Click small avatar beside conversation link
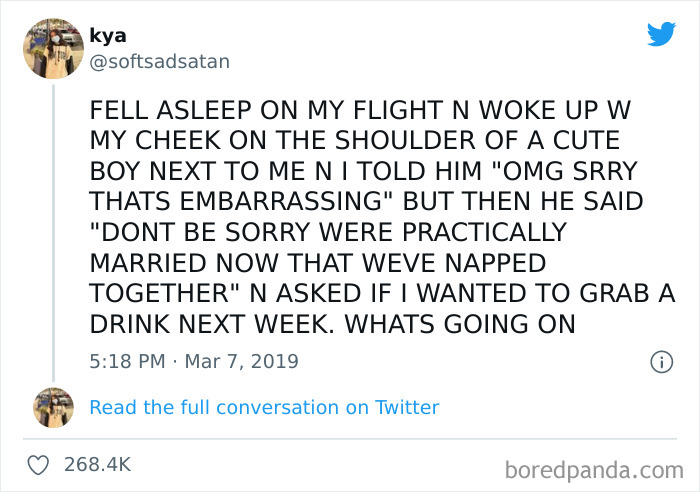700x492 pixels. click(x=54, y=407)
